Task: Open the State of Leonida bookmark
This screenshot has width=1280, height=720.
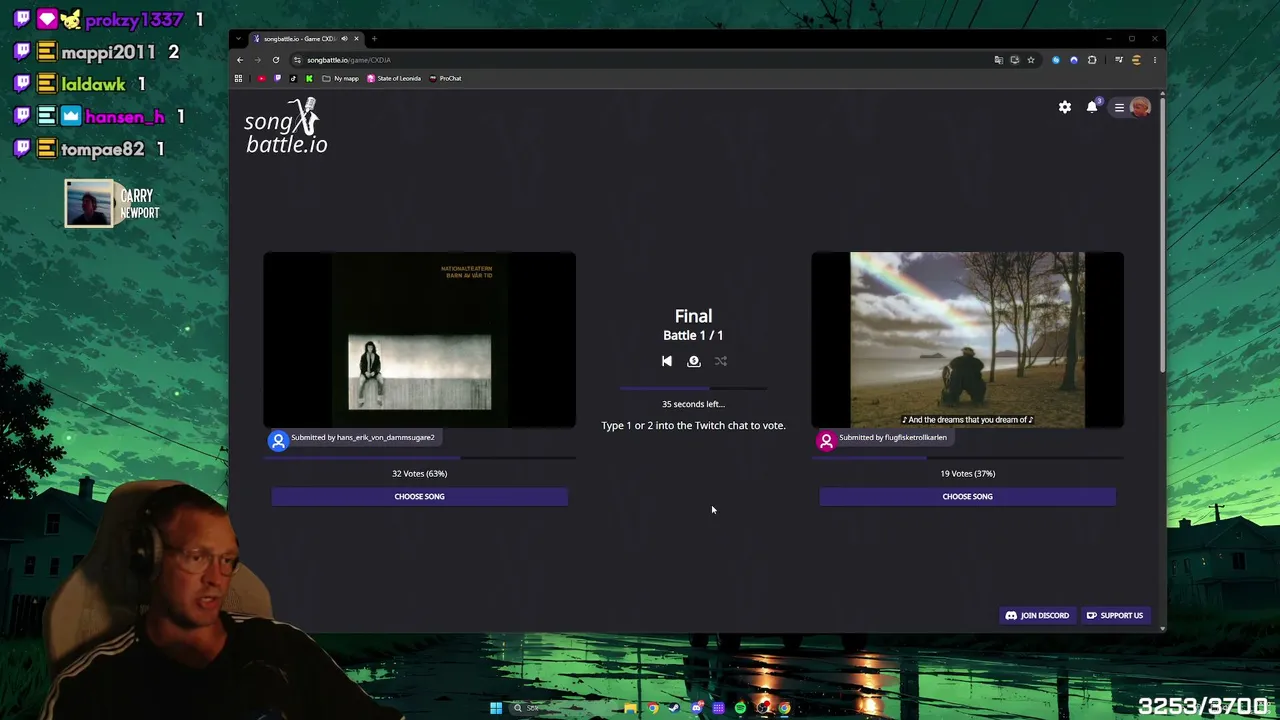Action: click(394, 78)
